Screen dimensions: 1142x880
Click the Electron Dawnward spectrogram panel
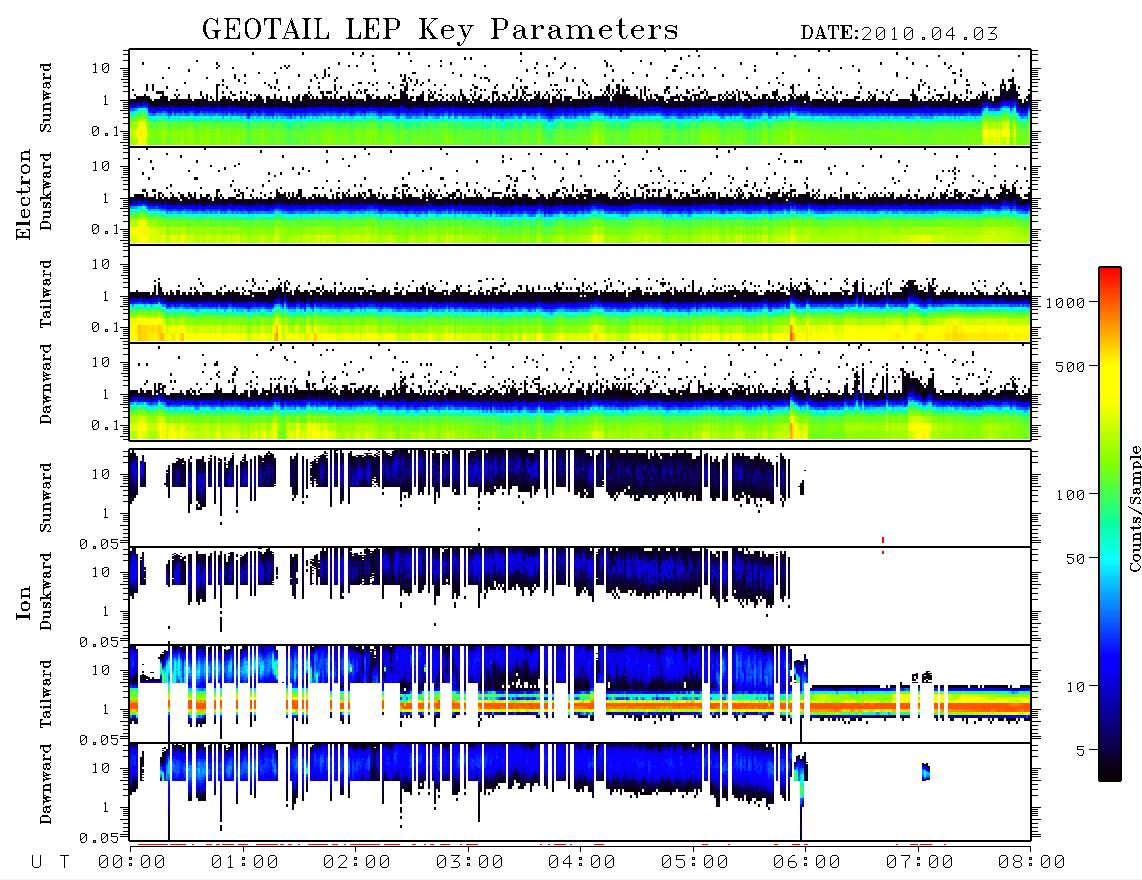point(580,391)
